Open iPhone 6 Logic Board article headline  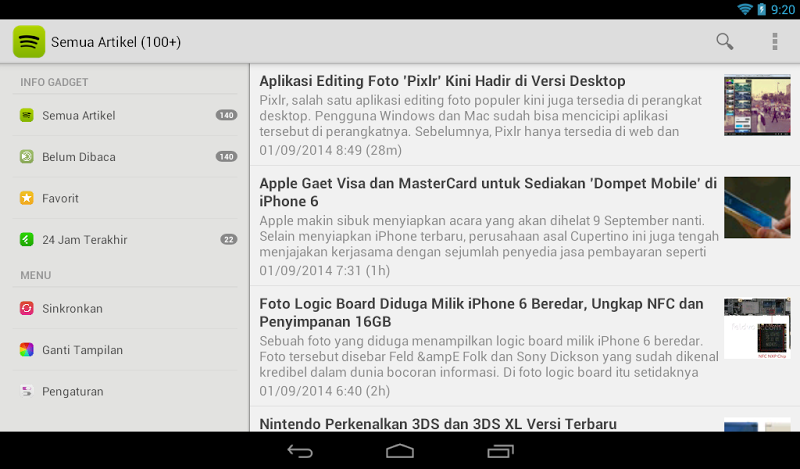click(x=481, y=312)
